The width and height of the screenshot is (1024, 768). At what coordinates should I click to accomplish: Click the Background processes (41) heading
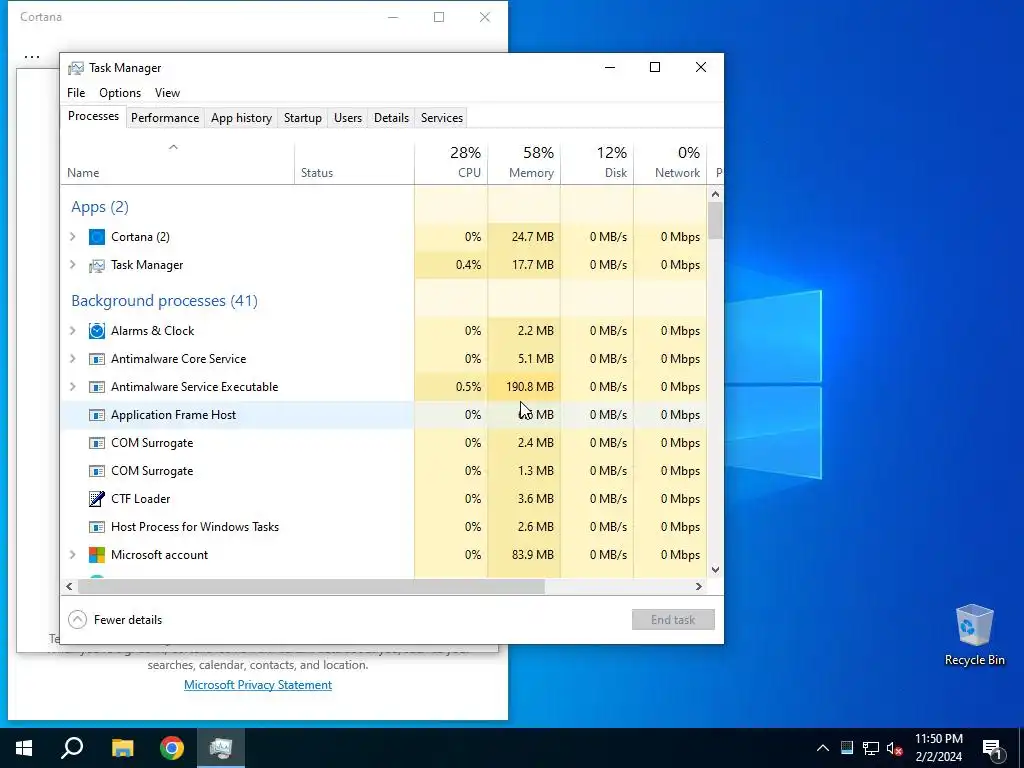165,301
